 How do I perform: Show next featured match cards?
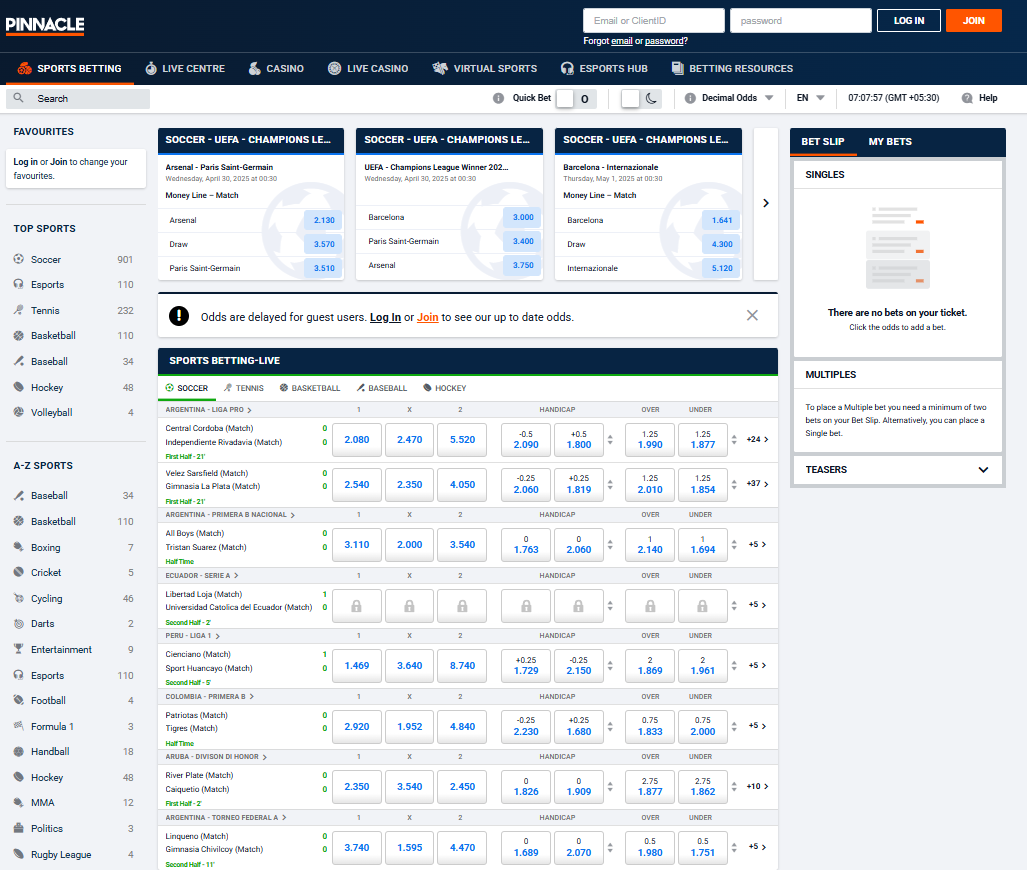point(766,203)
